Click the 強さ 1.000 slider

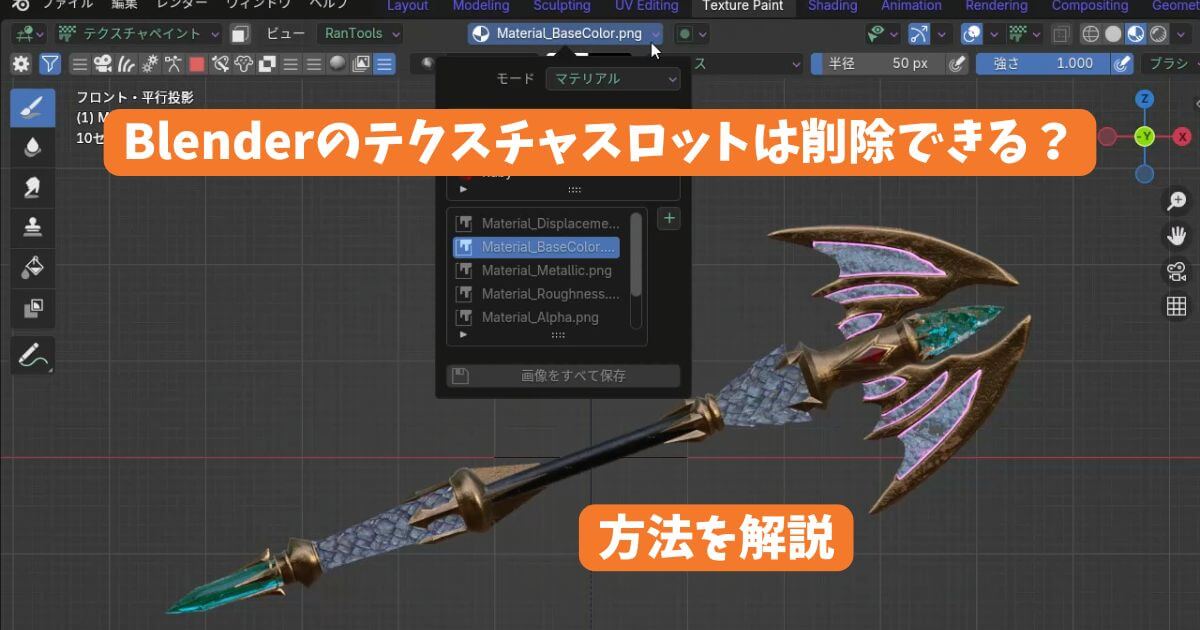tap(1042, 64)
